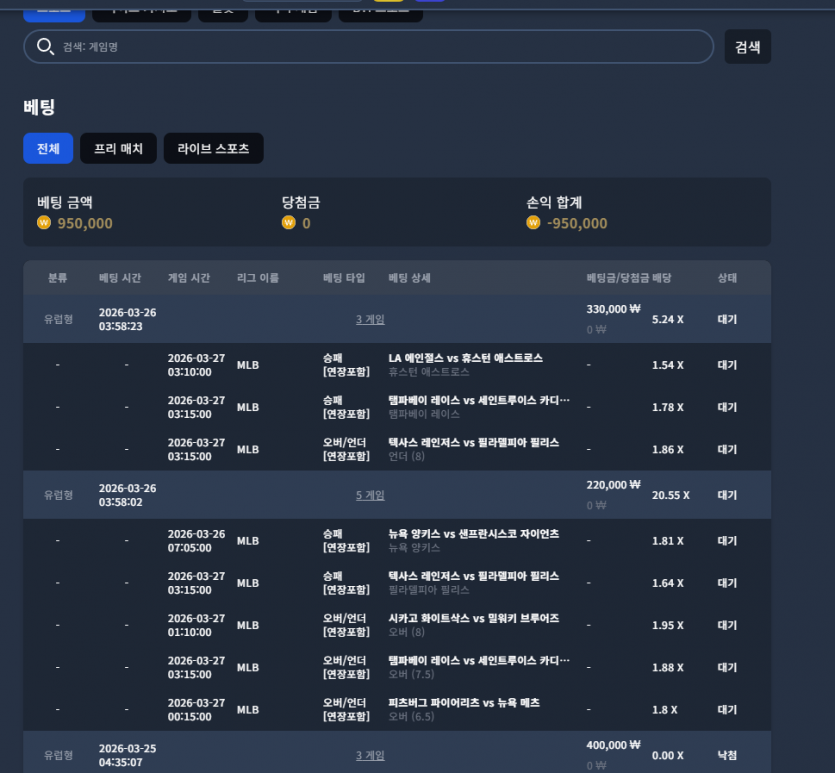The height and width of the screenshot is (773, 835).
Task: Select the LA 에인절스 vs 휴스턴 애스트로스 row
Action: pos(397,365)
